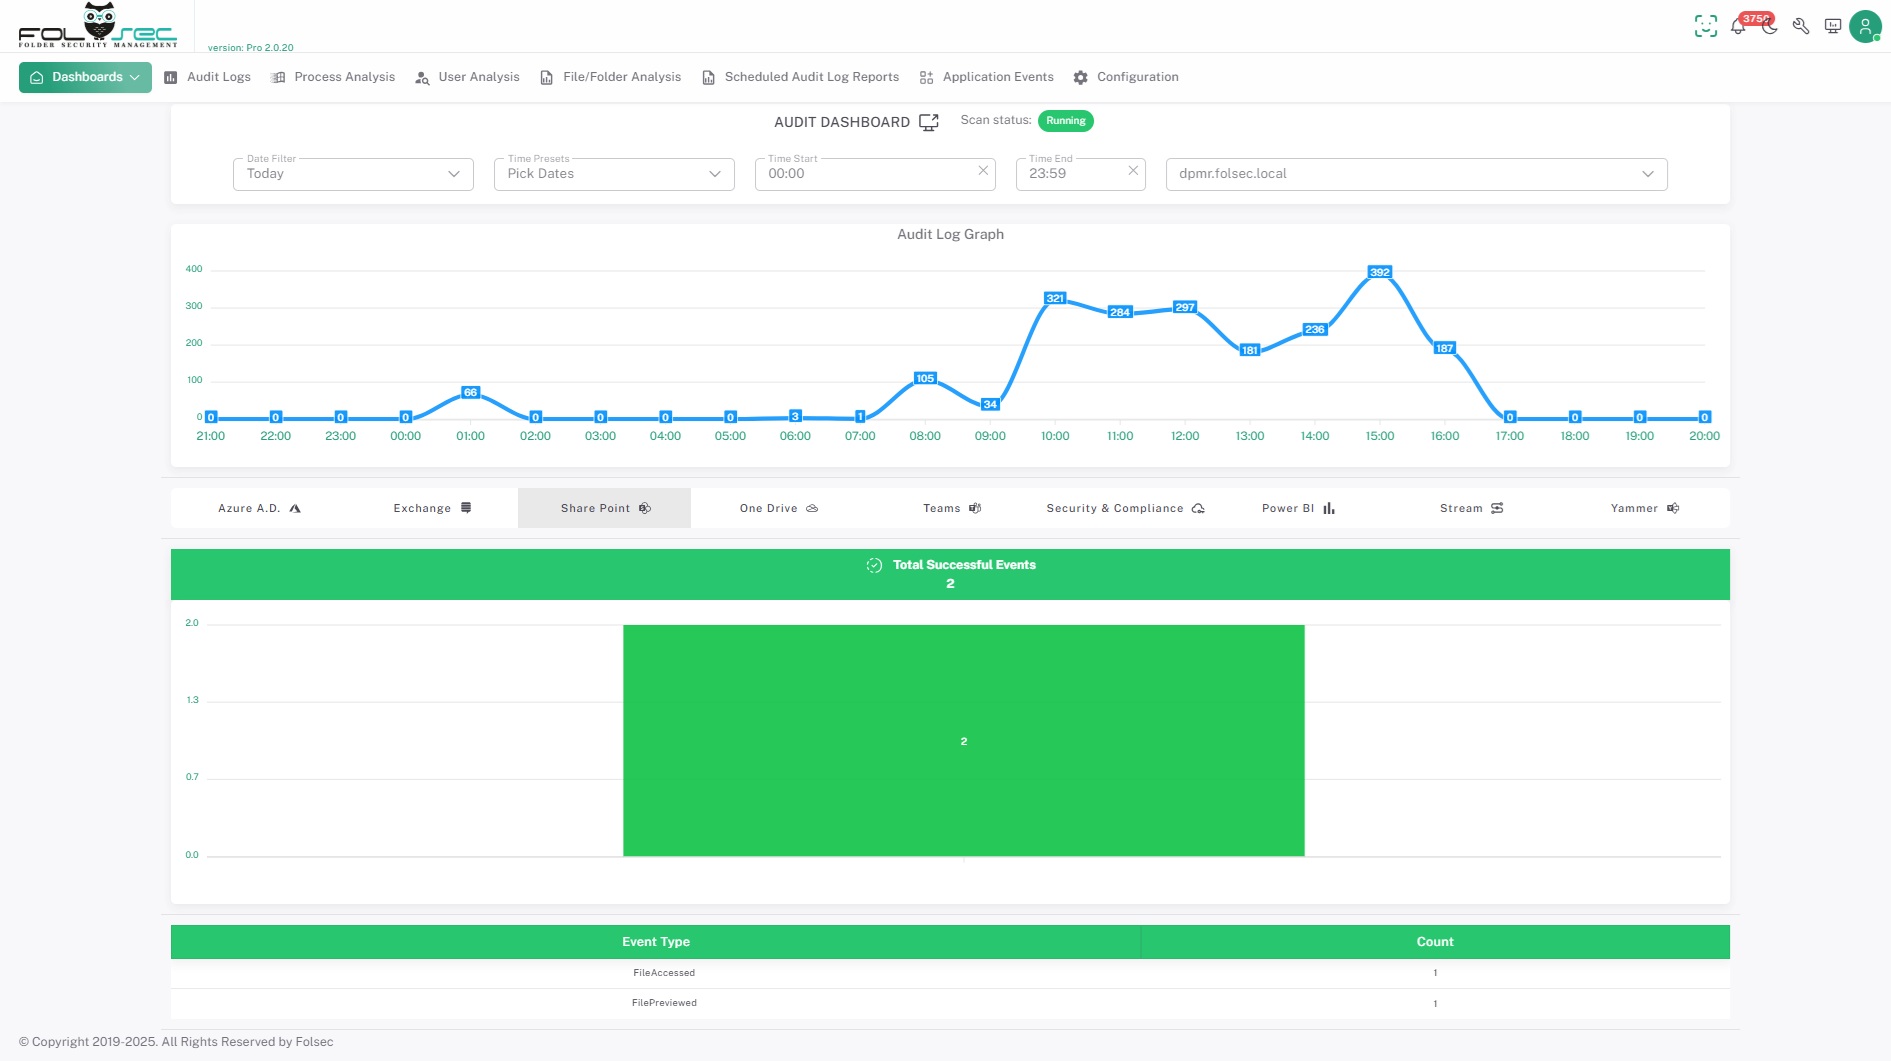Click the monitor chart icon
The width and height of the screenshot is (1891, 1061).
[x=1832, y=27]
